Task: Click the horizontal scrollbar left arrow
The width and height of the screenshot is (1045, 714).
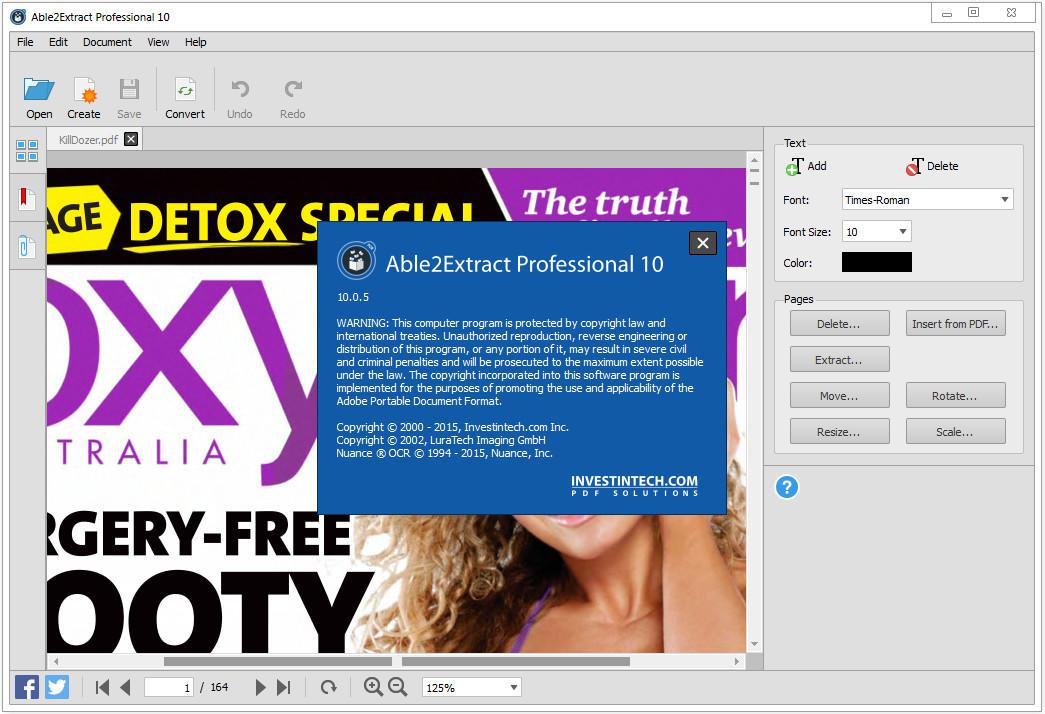Action: tap(56, 661)
